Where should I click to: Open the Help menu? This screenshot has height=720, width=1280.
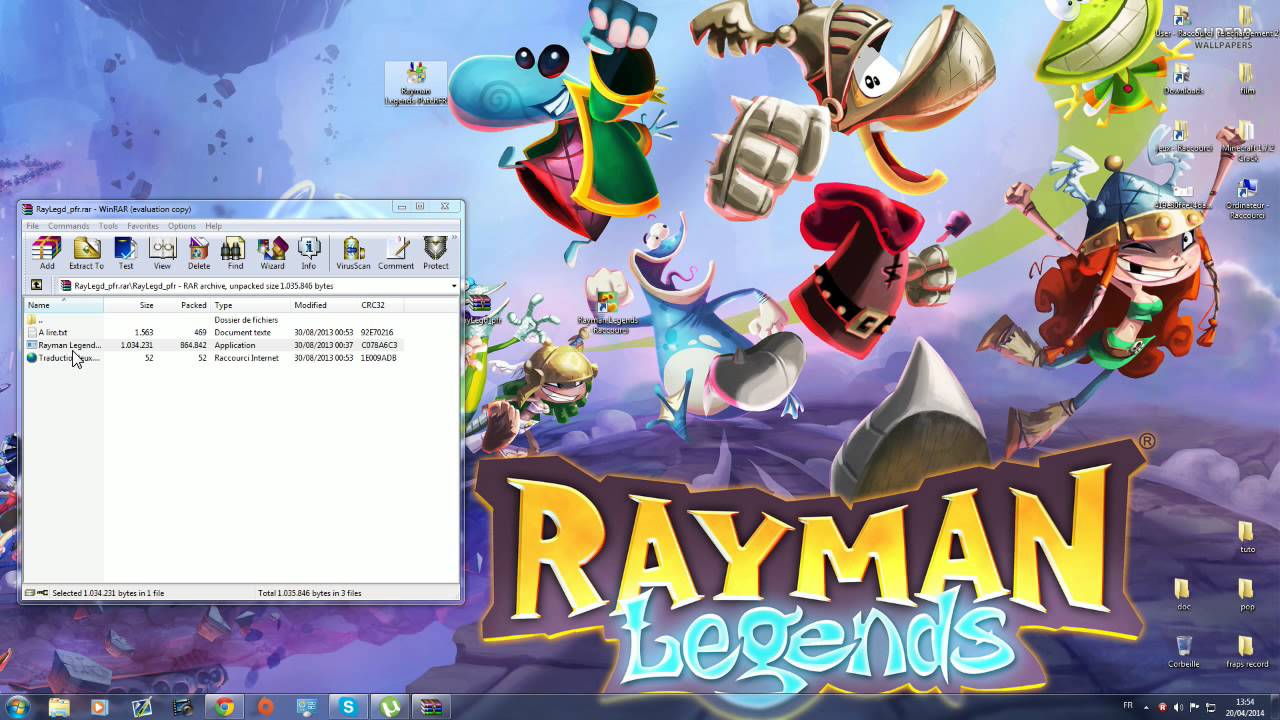(x=213, y=226)
